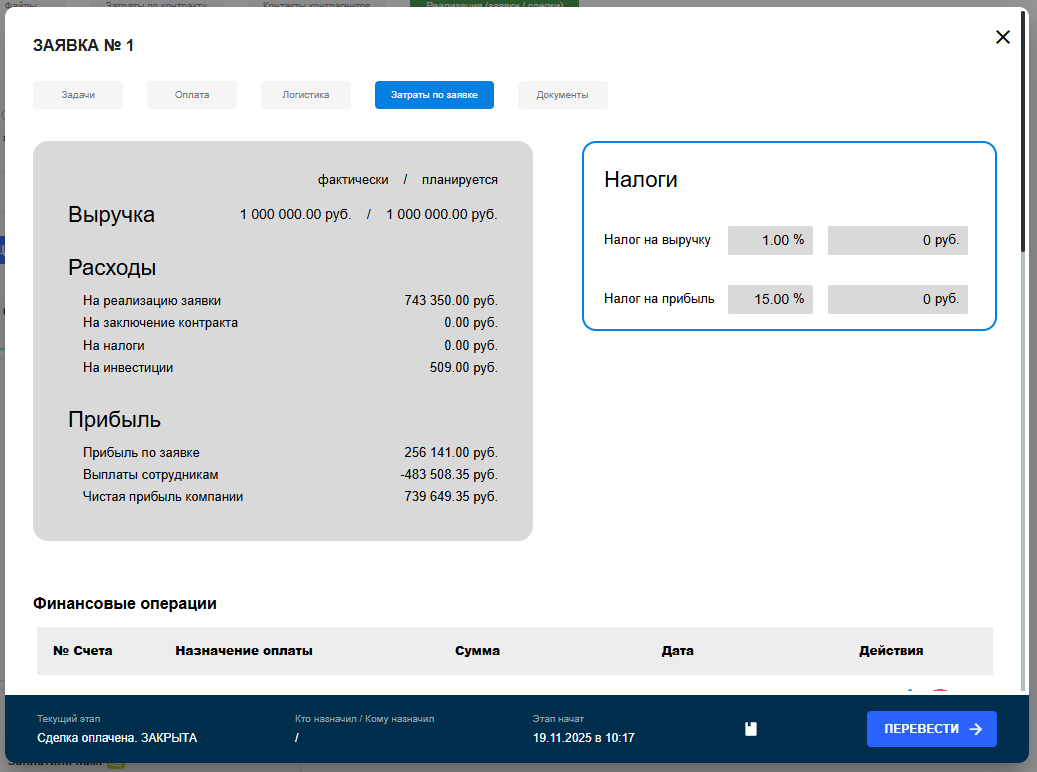This screenshot has width=1037, height=772.
Task: Click the № Счета column header
Action: pos(83,651)
